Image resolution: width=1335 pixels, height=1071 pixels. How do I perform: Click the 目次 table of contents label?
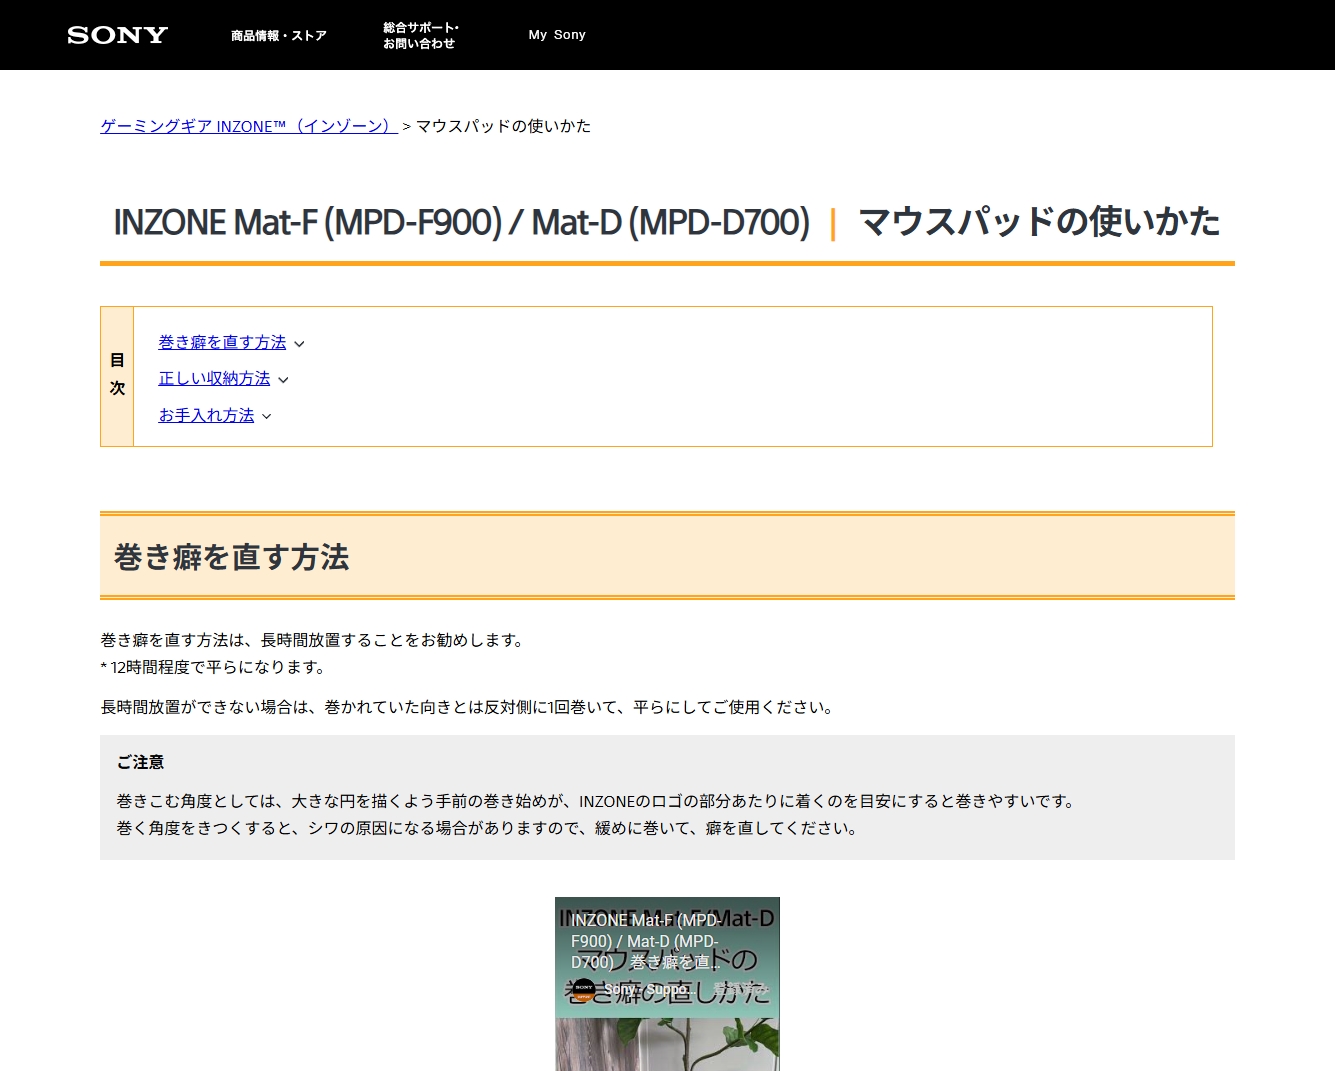click(x=117, y=375)
